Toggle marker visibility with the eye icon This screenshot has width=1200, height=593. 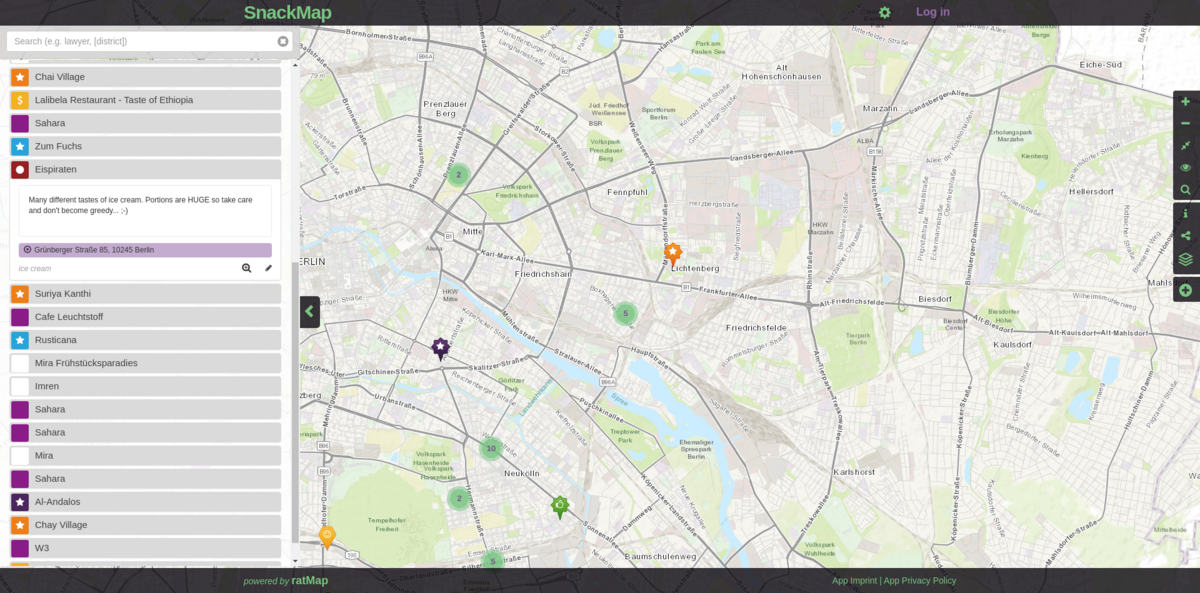[1185, 167]
